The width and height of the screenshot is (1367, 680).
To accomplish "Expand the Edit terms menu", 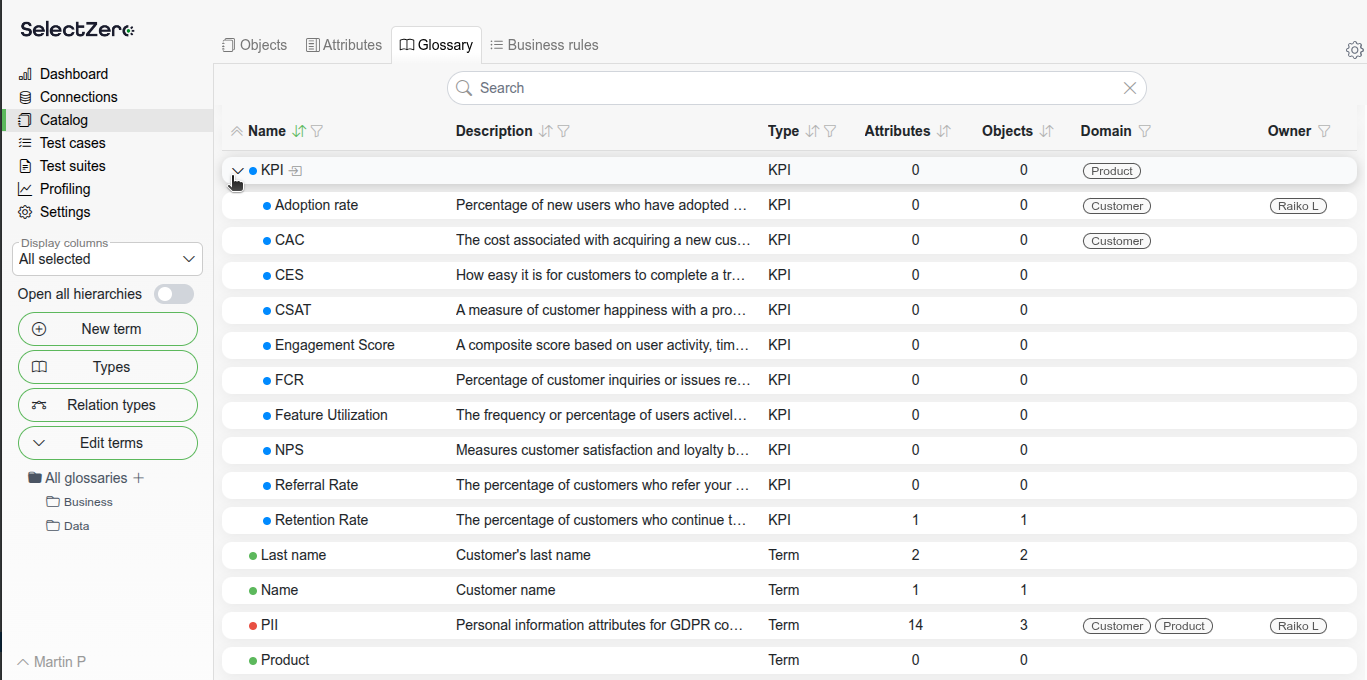I will coord(108,443).
